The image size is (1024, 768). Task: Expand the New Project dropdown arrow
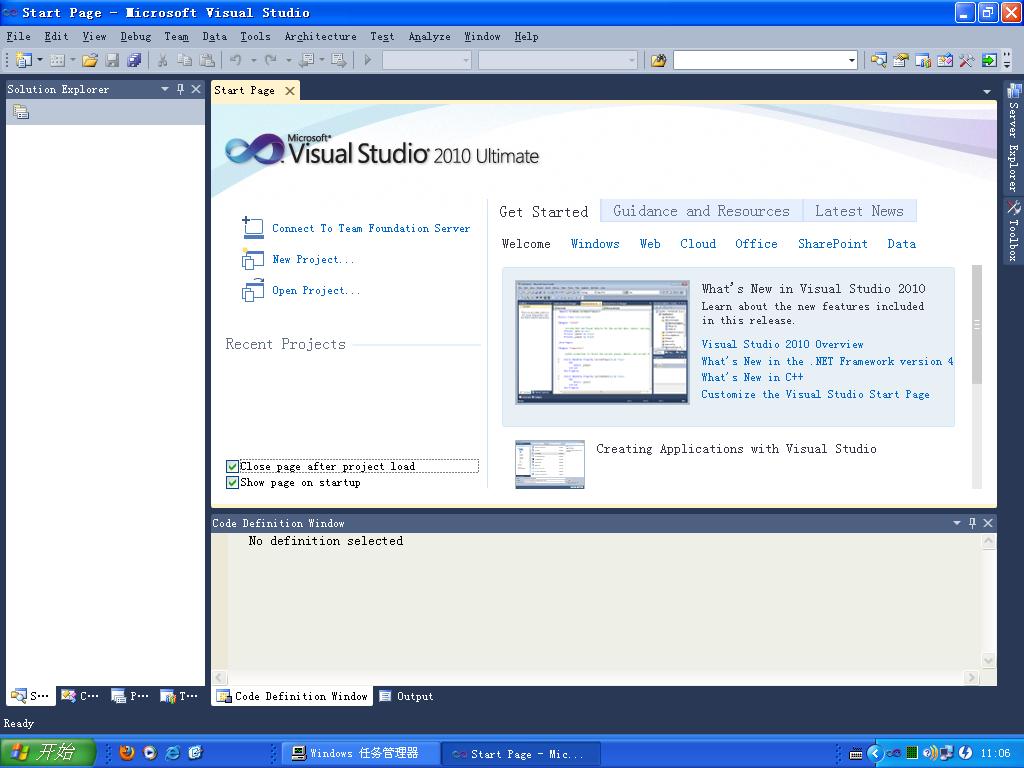pyautogui.click(x=40, y=60)
